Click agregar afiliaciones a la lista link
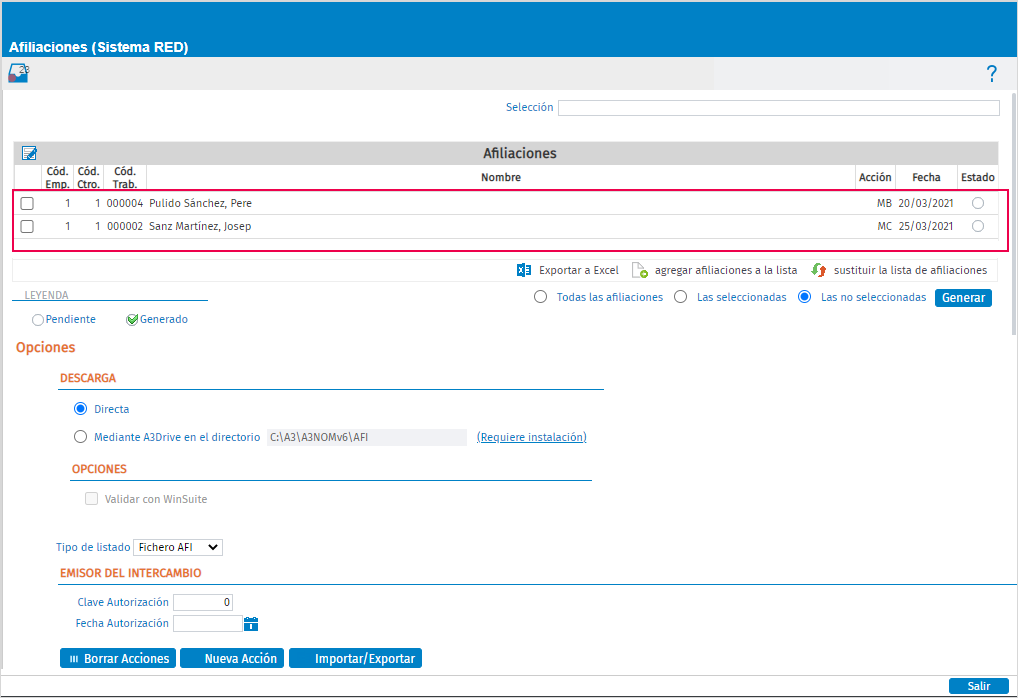This screenshot has height=698, width=1018. point(726,270)
